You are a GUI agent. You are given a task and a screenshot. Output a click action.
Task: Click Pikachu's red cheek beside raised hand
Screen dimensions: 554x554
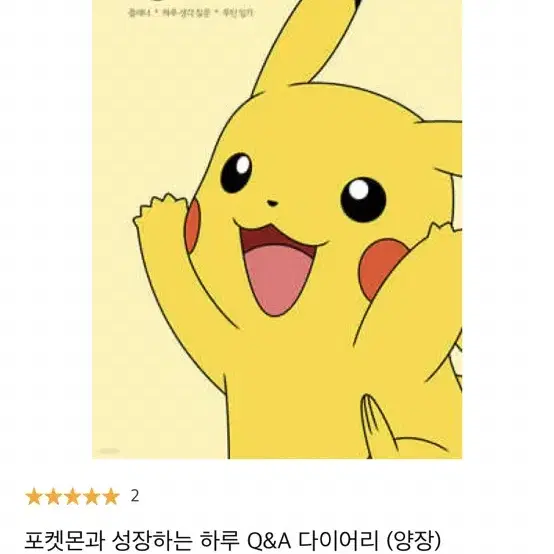click(193, 225)
